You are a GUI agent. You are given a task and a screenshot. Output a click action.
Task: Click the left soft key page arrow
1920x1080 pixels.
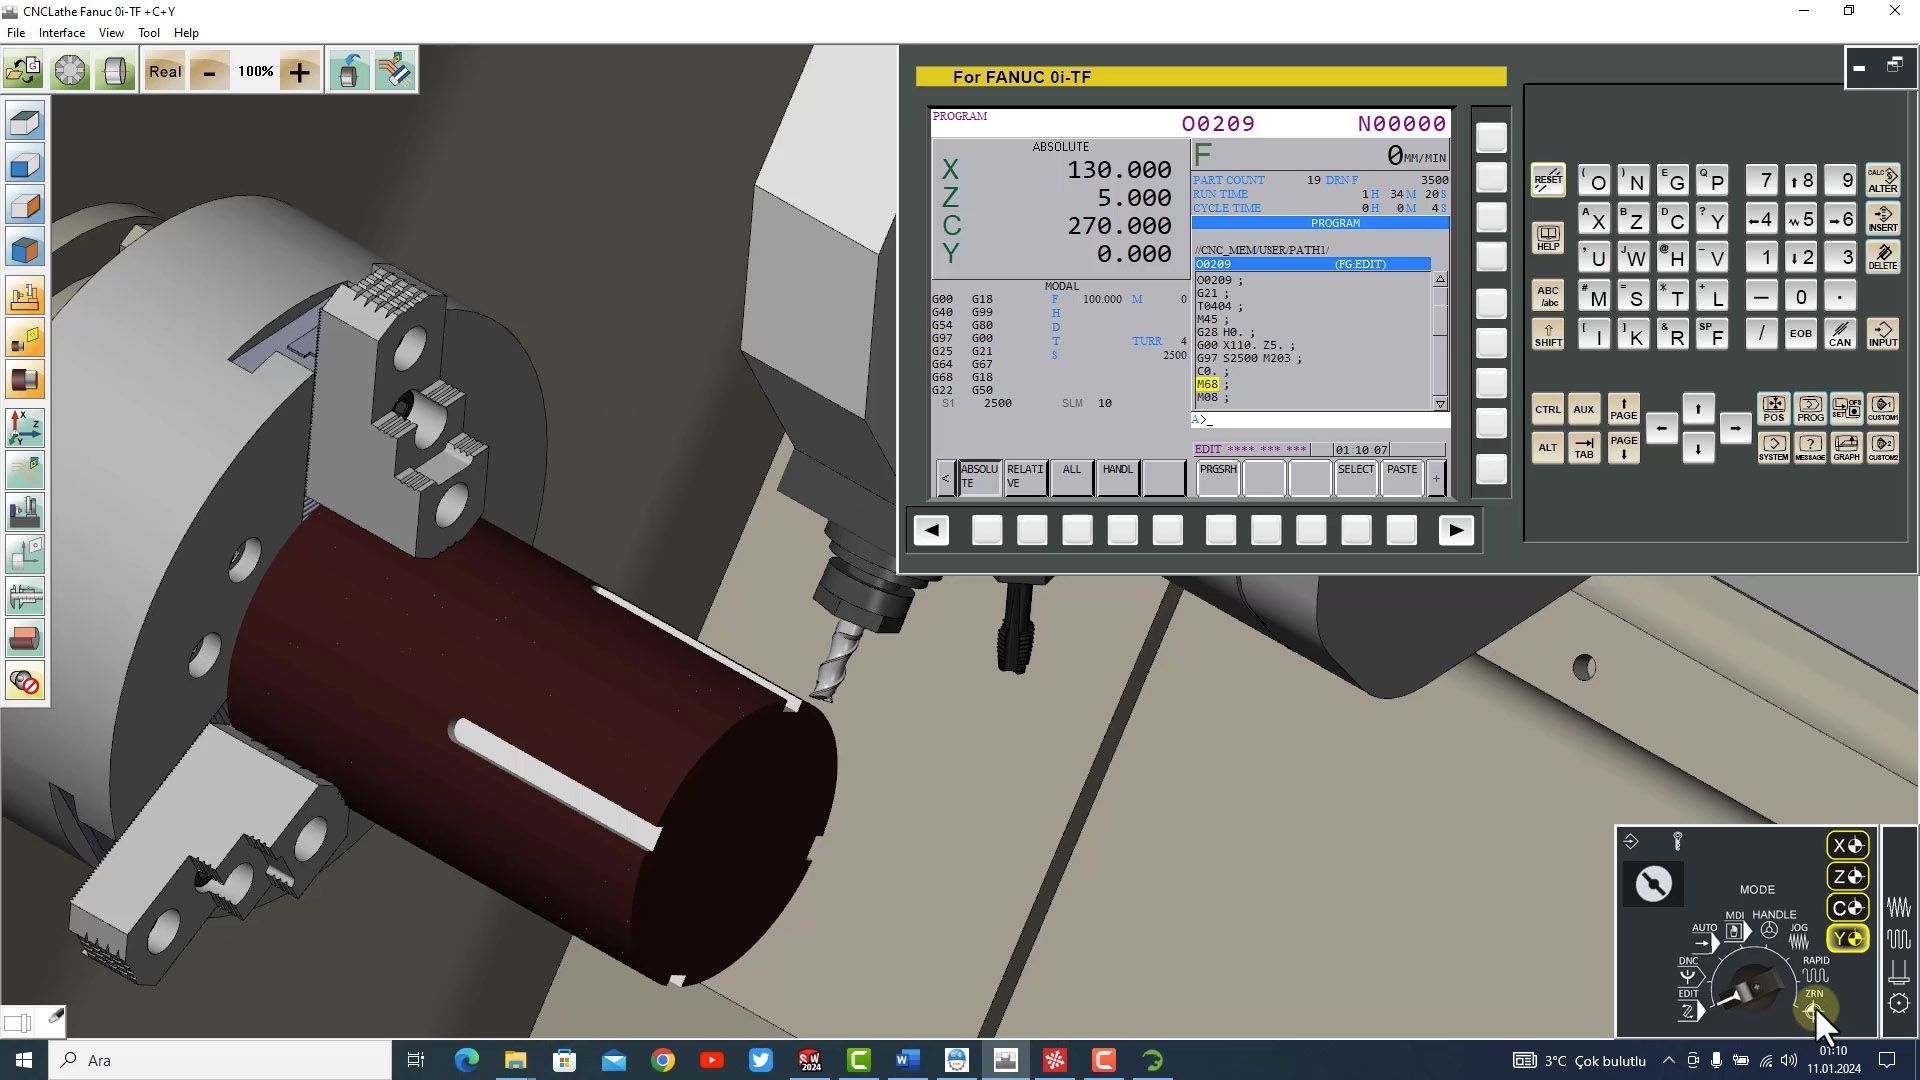click(x=931, y=530)
